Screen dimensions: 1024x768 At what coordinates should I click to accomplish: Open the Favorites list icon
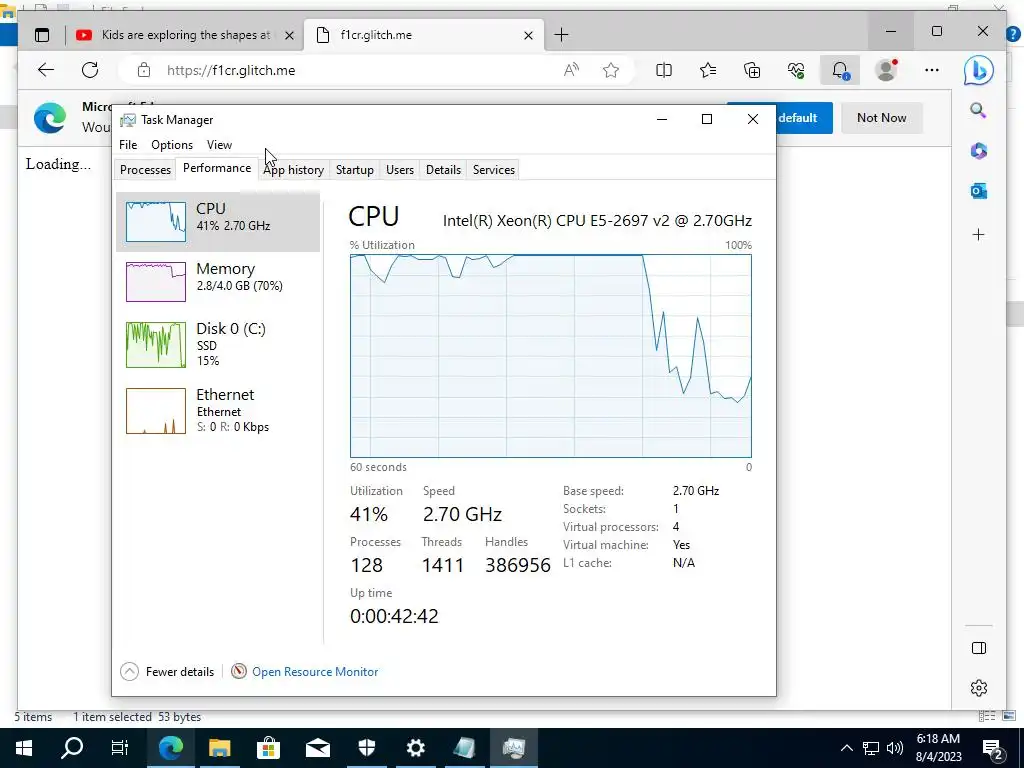click(708, 70)
